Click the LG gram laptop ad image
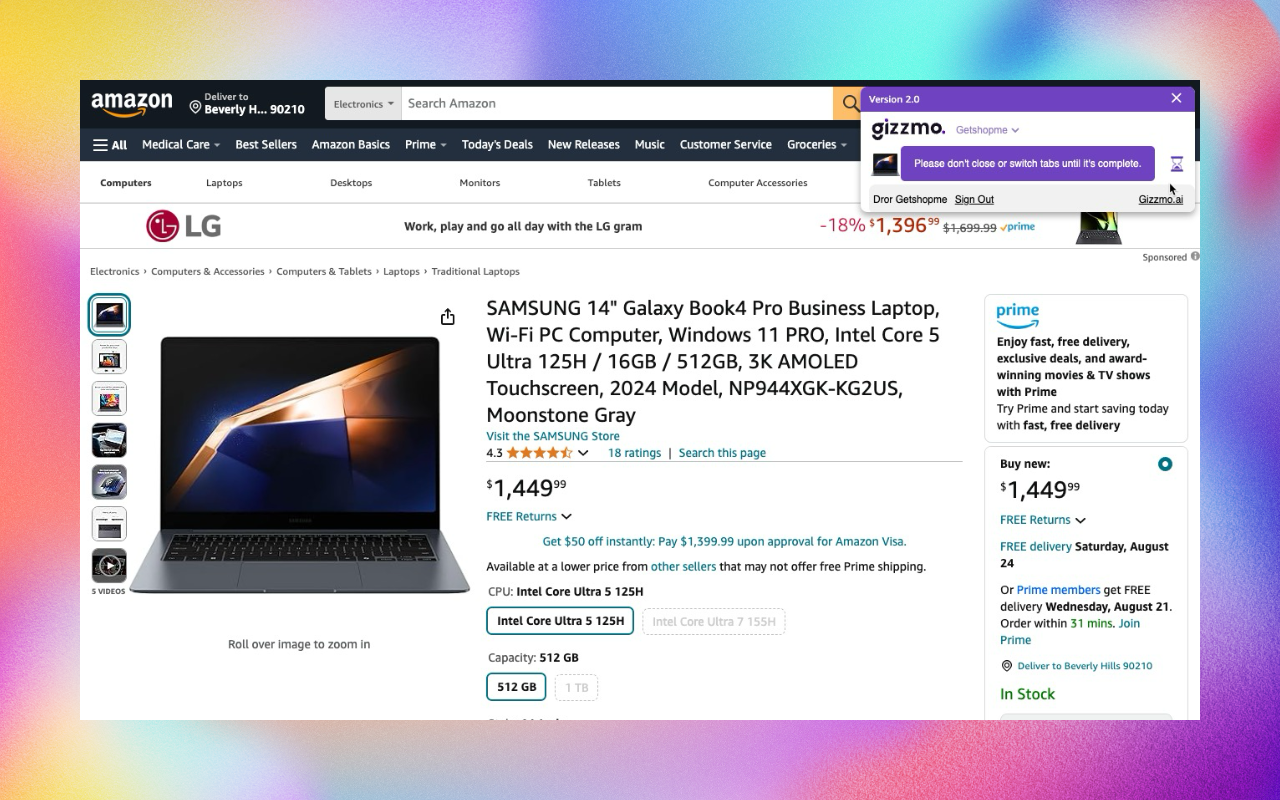 click(1098, 226)
